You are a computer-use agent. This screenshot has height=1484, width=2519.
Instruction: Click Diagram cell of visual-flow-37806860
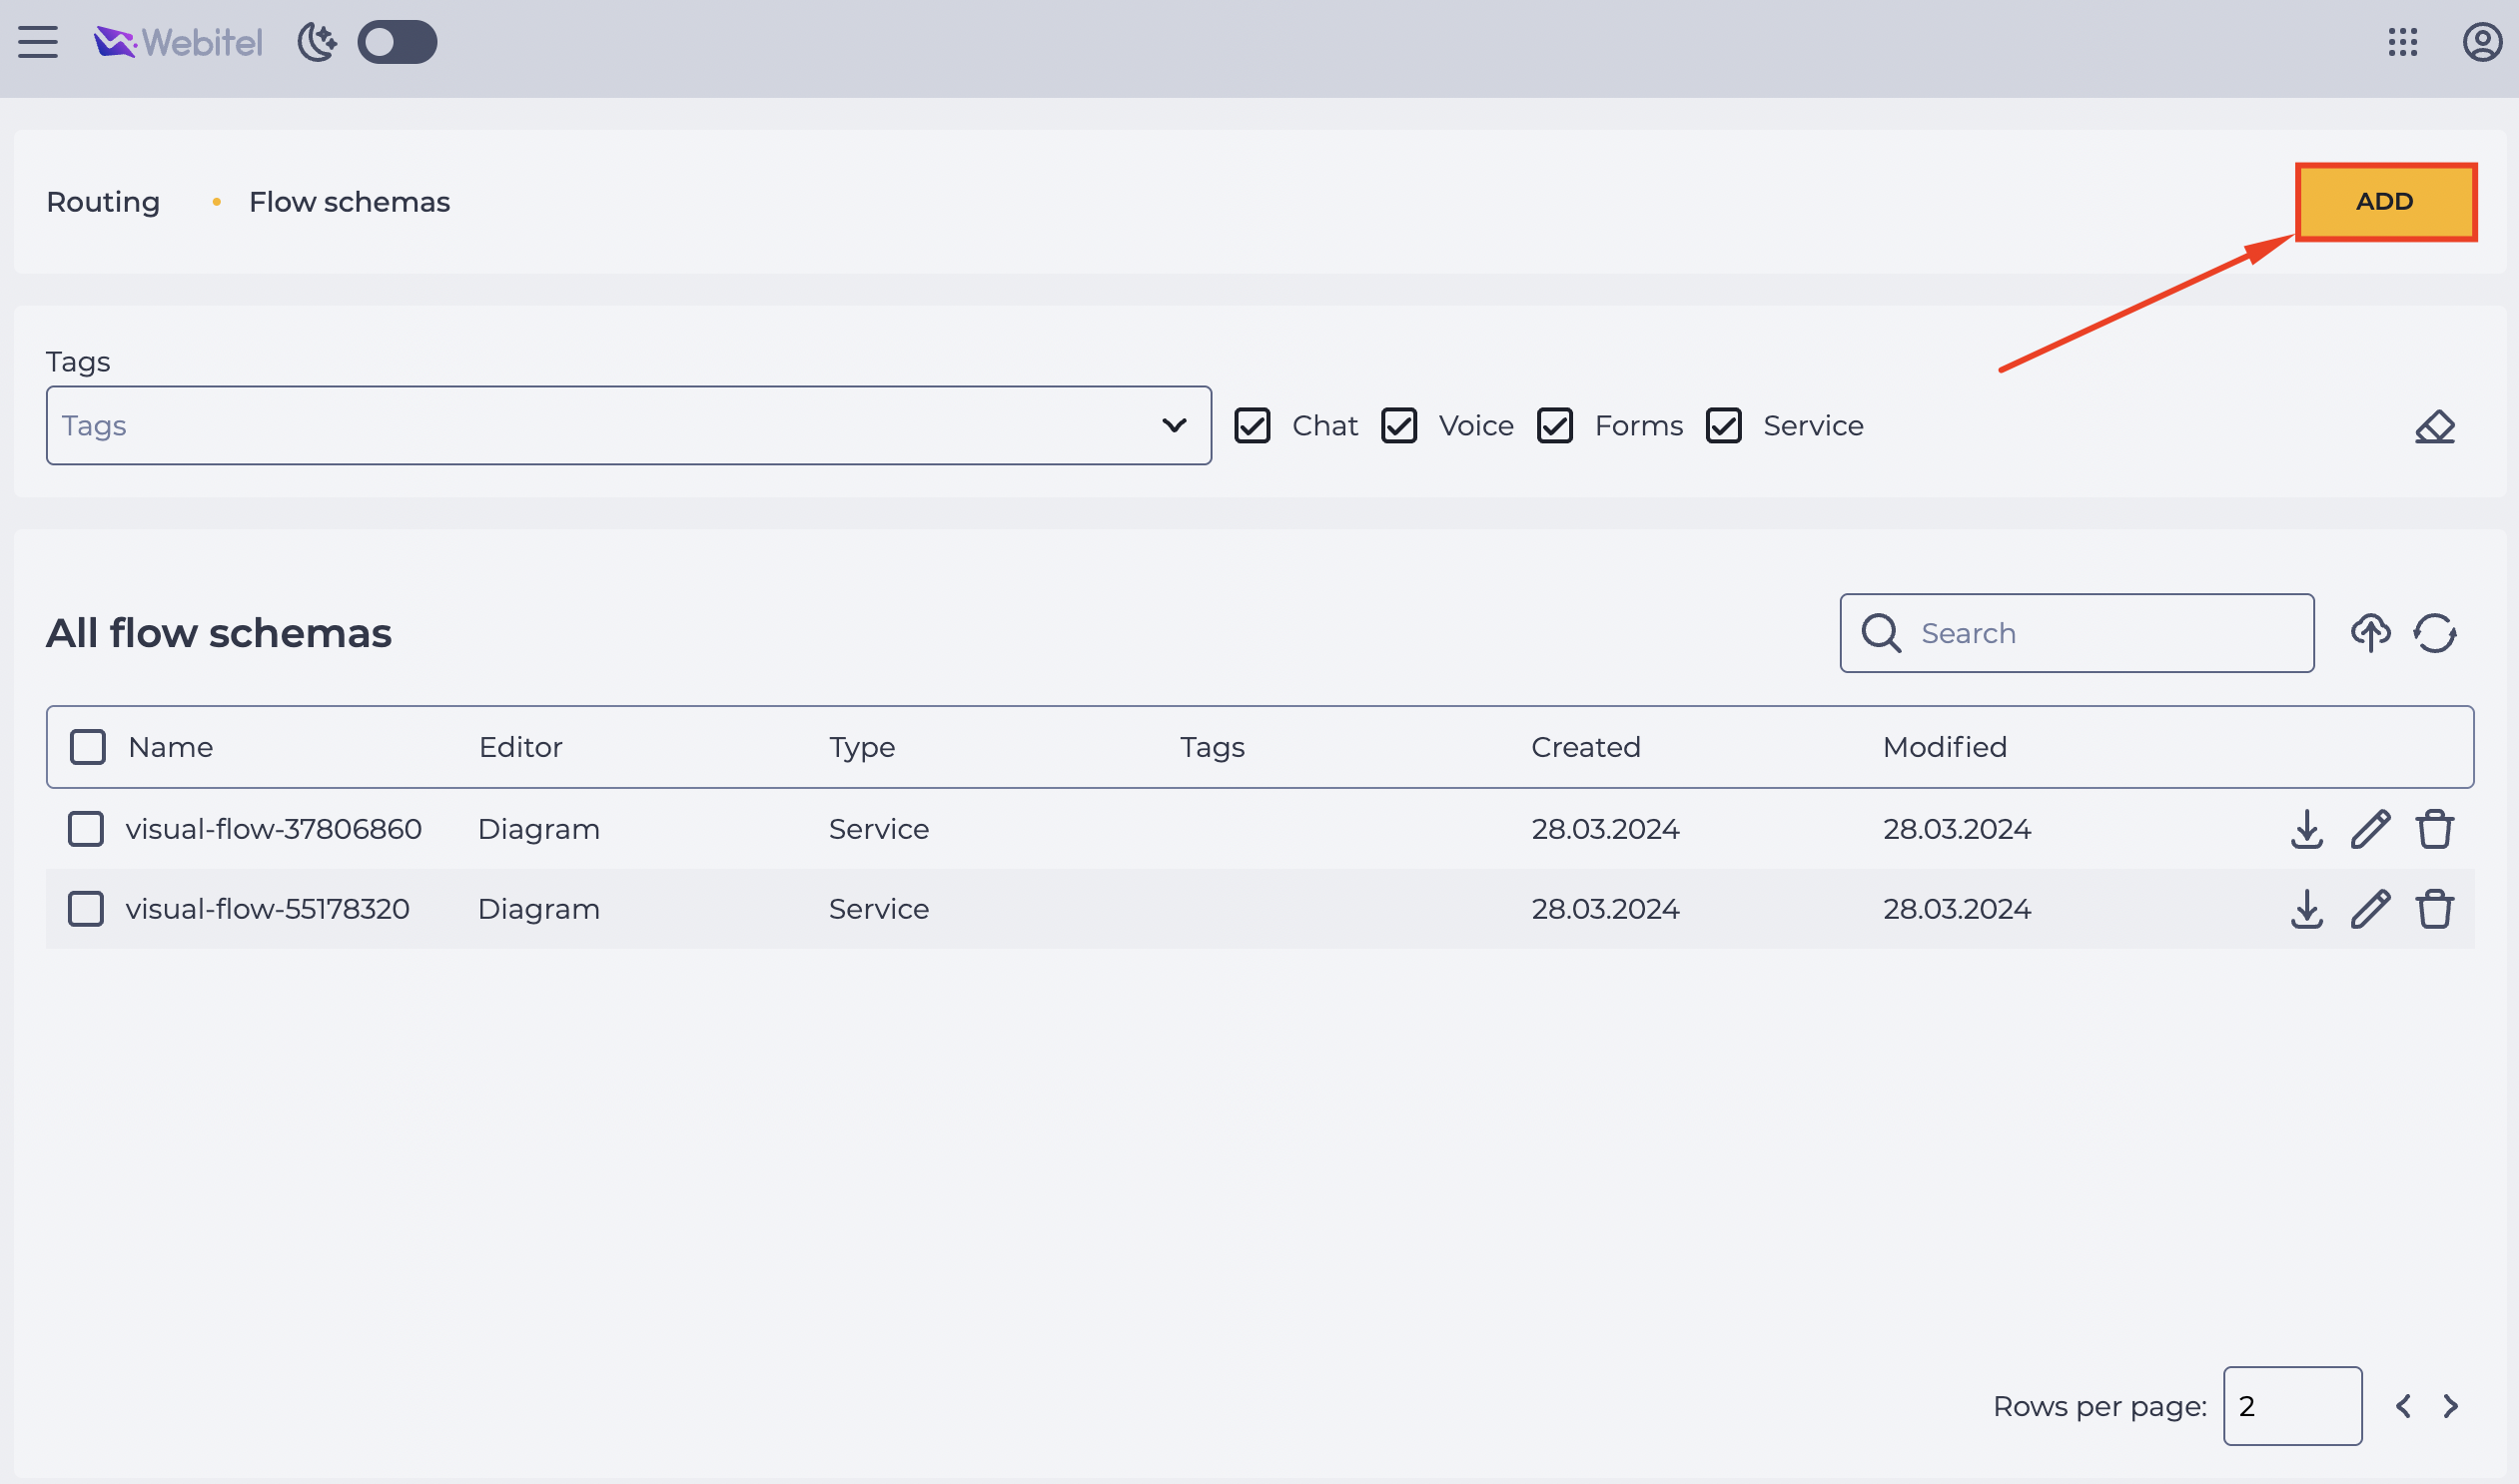click(539, 829)
